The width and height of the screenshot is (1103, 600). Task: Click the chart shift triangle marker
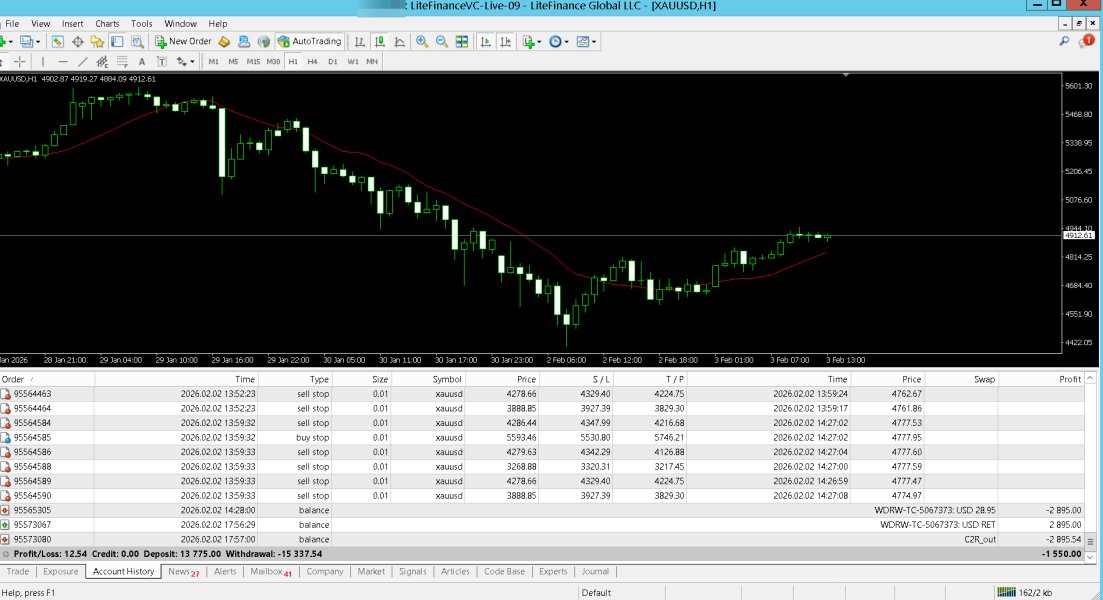click(x=847, y=75)
